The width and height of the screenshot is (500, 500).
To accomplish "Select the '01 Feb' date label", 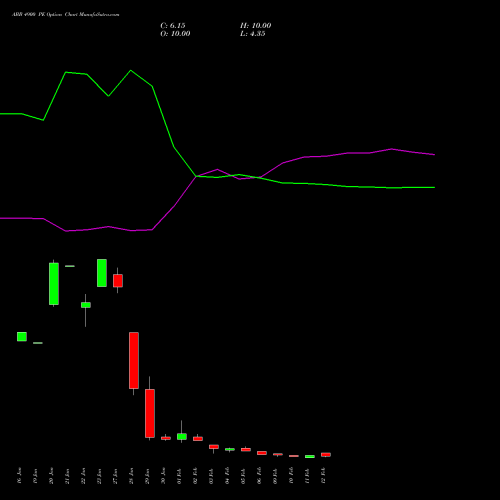I will [x=179, y=476].
